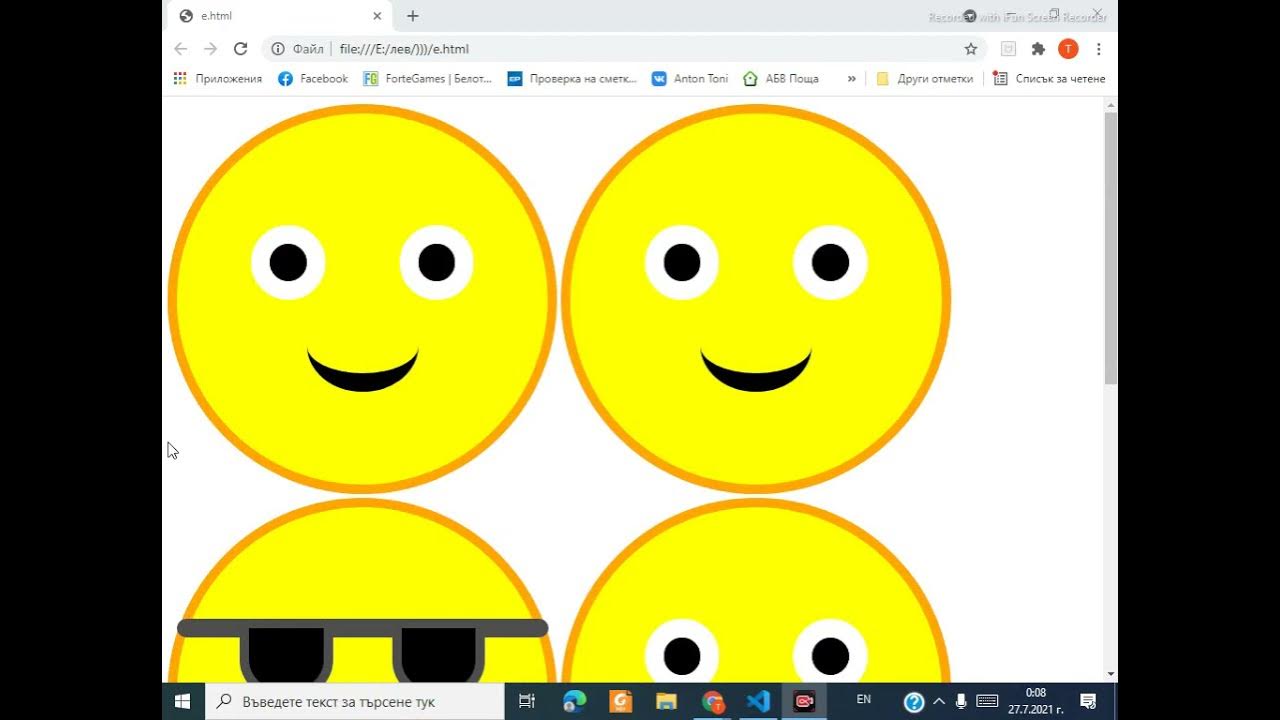The image size is (1280, 720).
Task: Open the АБВ Поща bookmark
Action: tap(781, 78)
